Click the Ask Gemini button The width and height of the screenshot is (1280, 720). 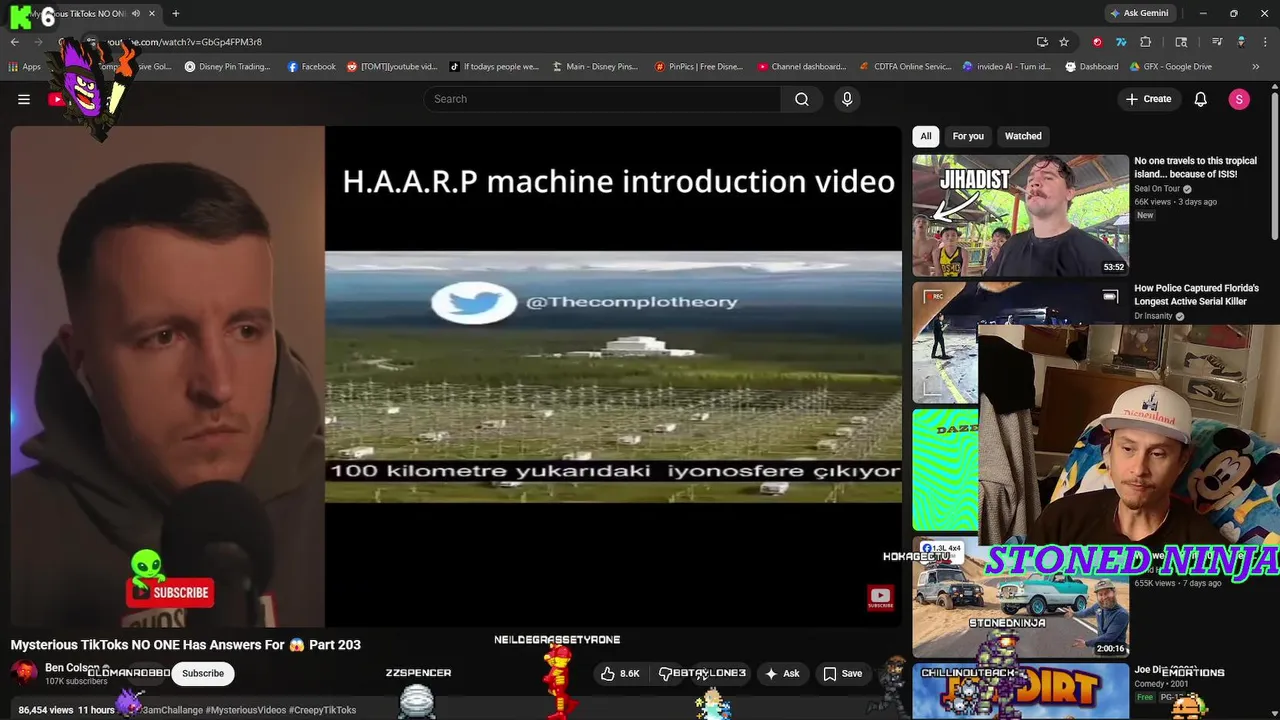coord(1139,14)
